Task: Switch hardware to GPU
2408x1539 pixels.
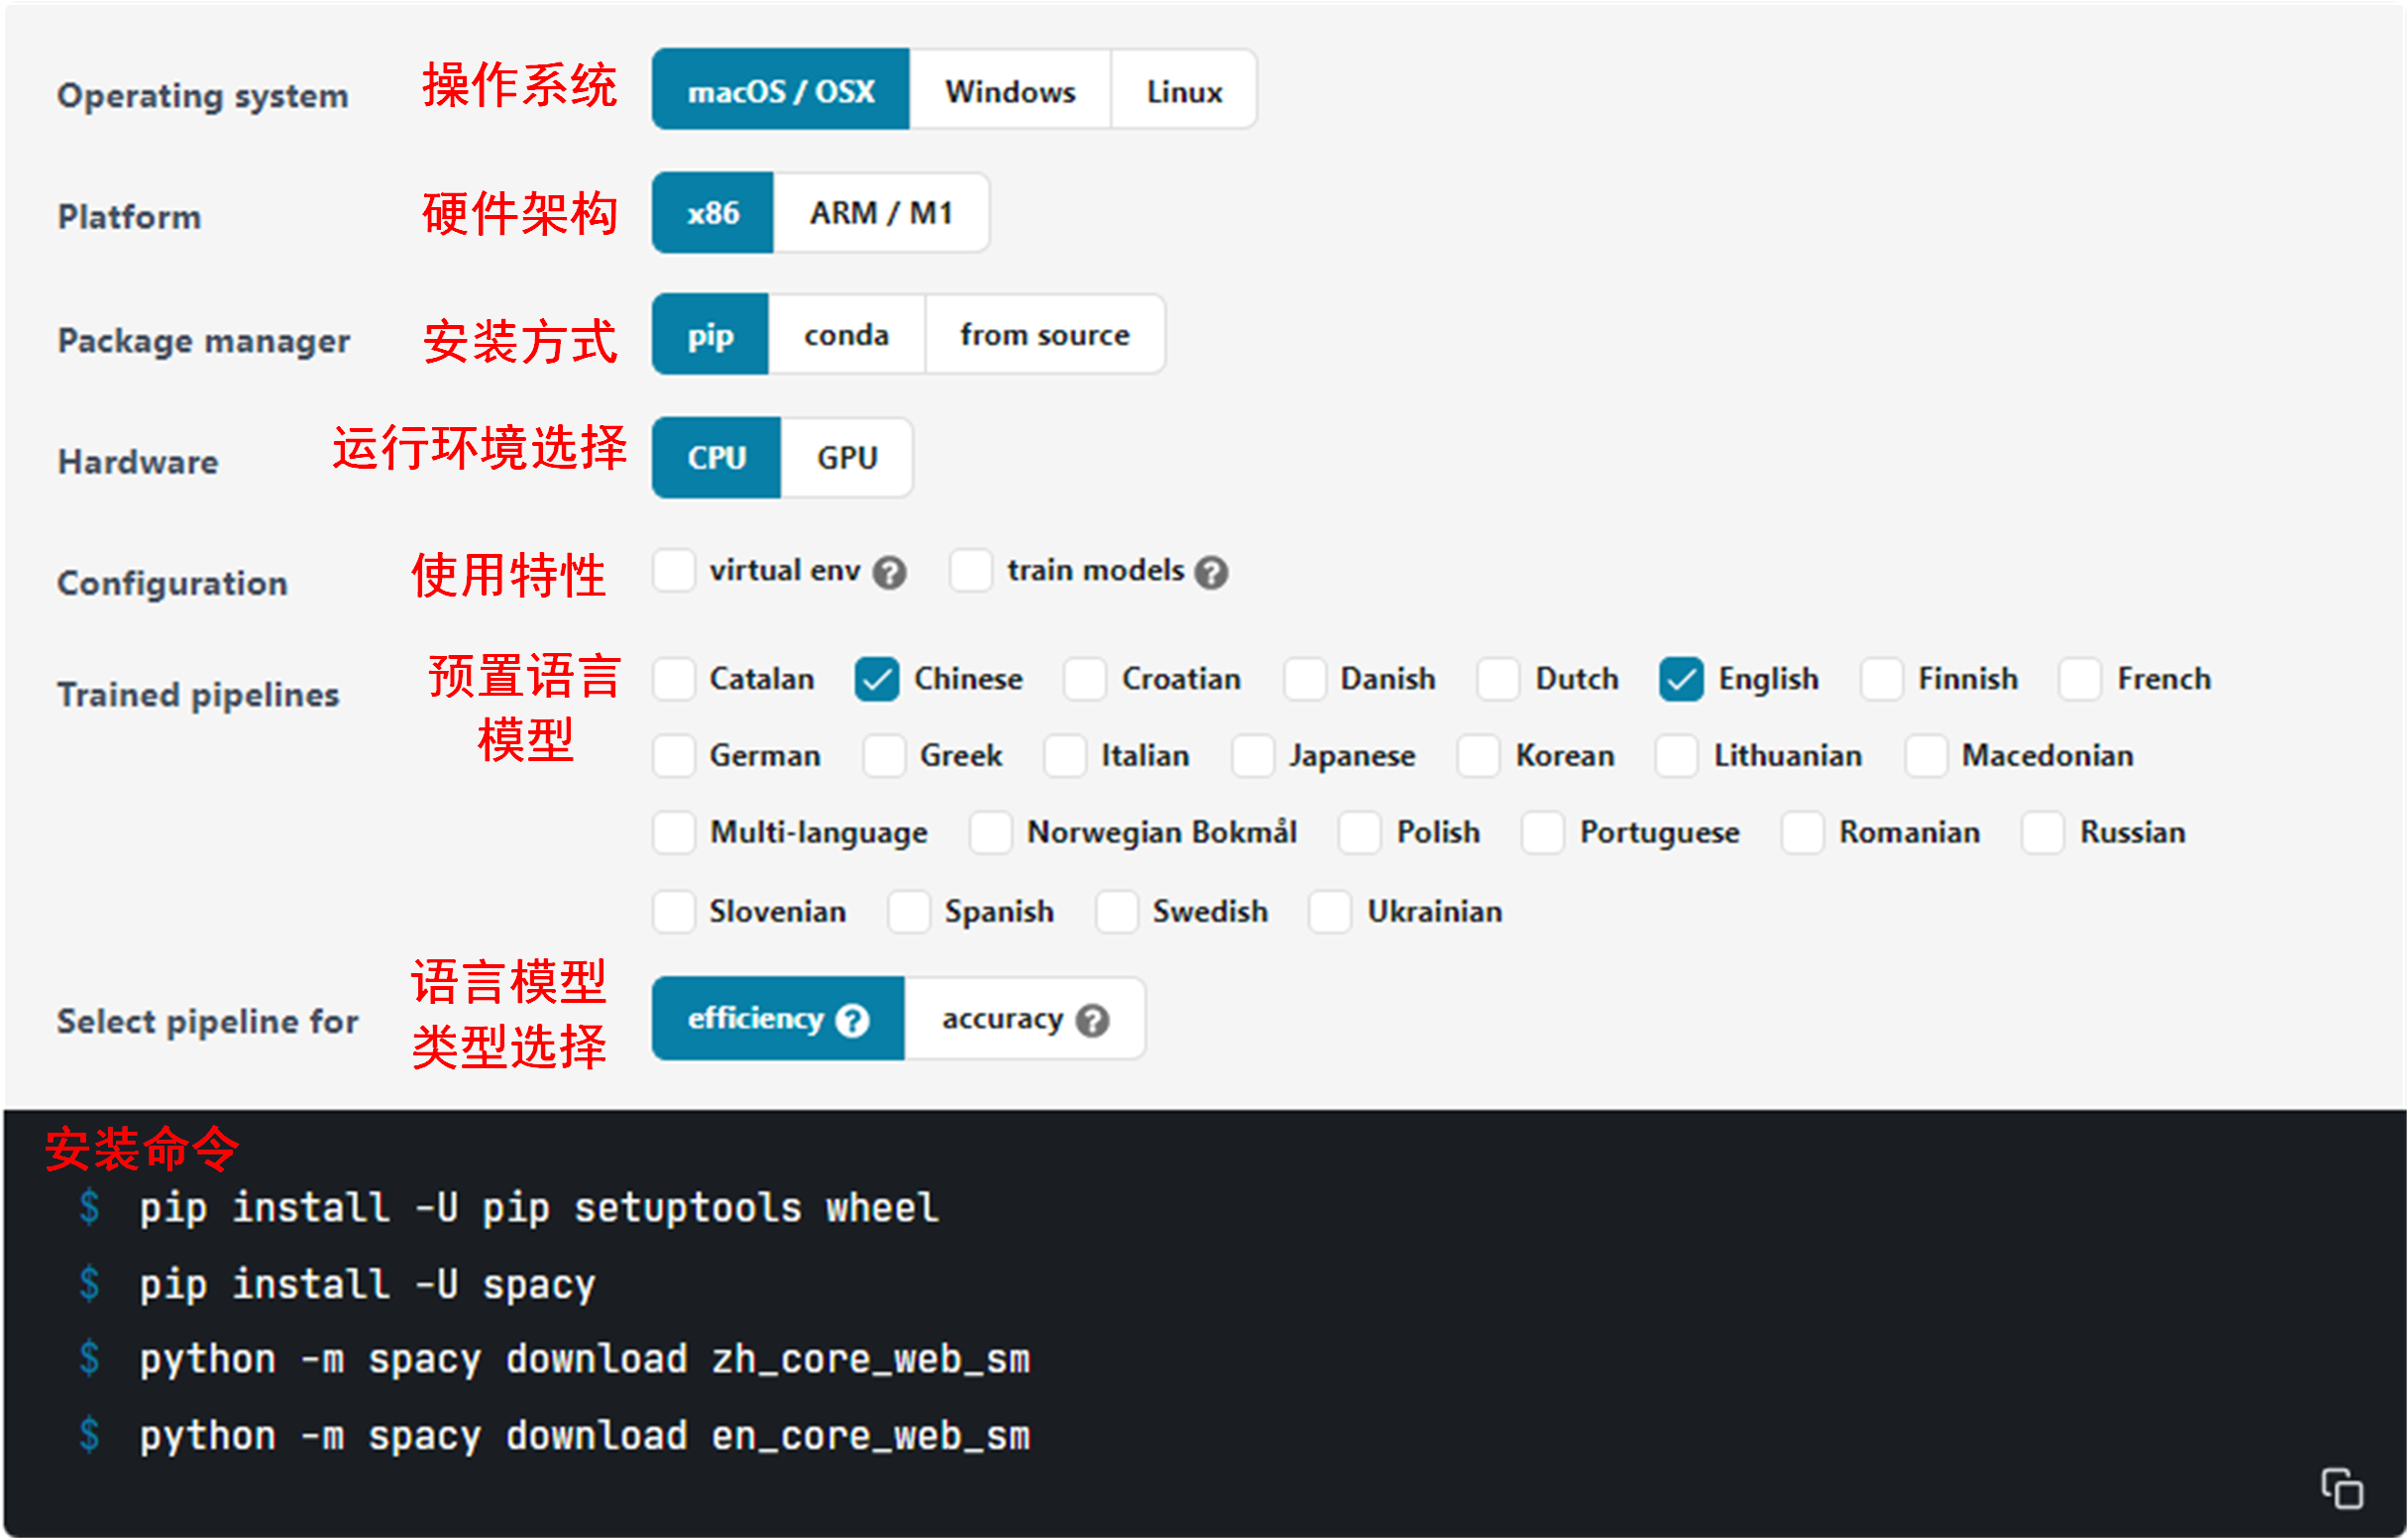Action: [846, 458]
